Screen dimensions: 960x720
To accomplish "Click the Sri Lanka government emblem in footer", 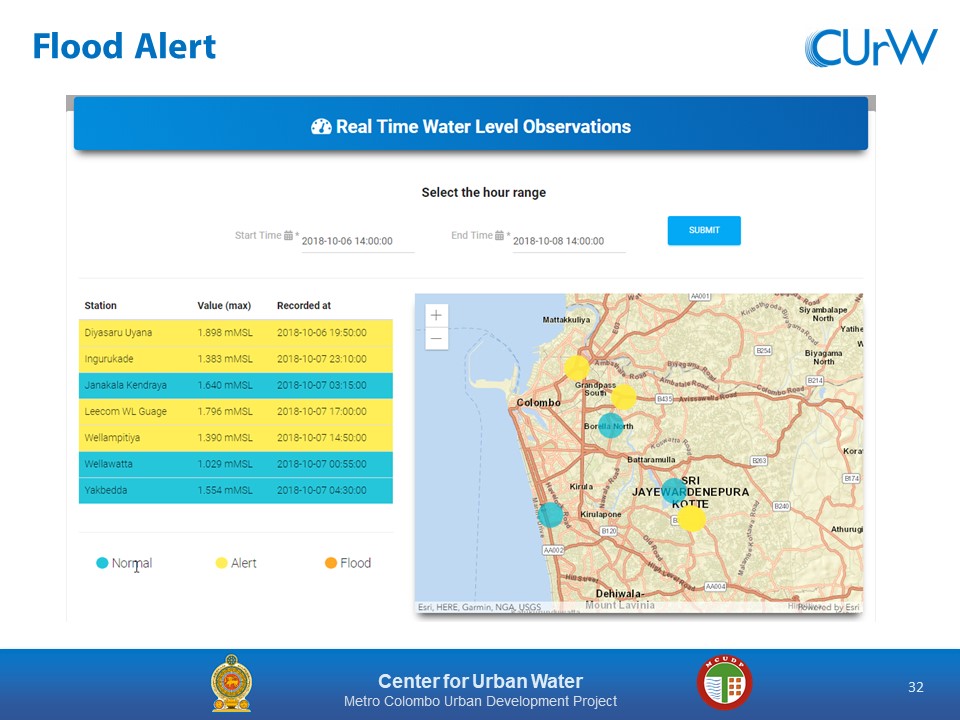I will (231, 683).
